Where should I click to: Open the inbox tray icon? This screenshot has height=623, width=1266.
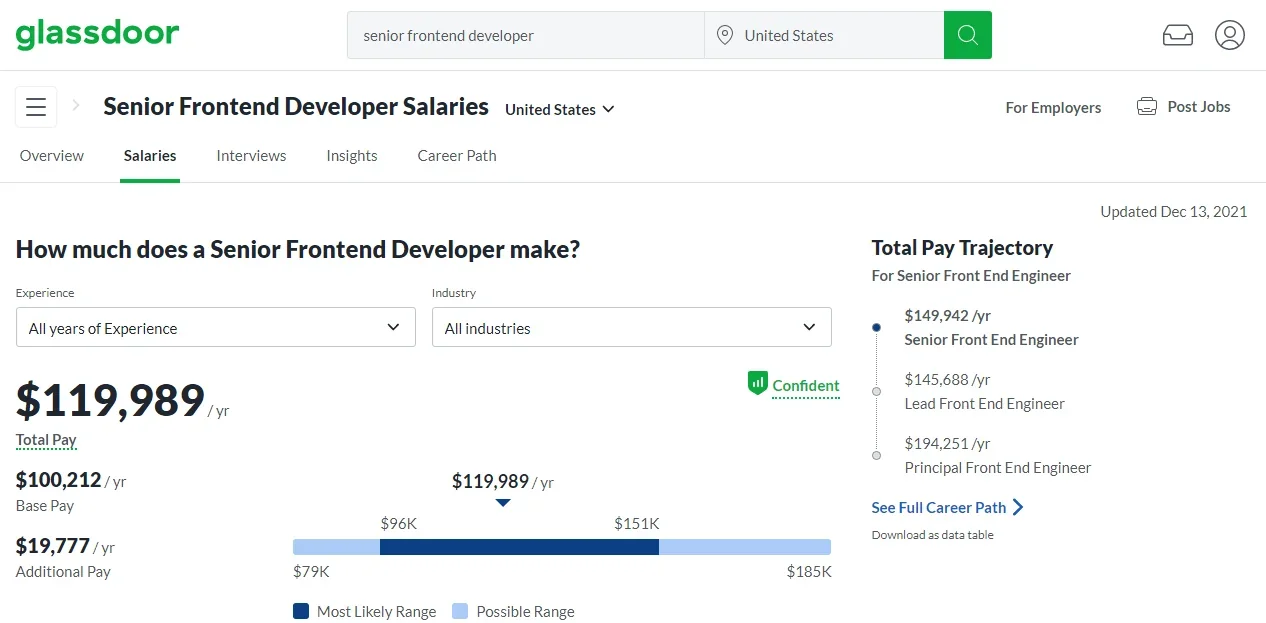[1177, 35]
